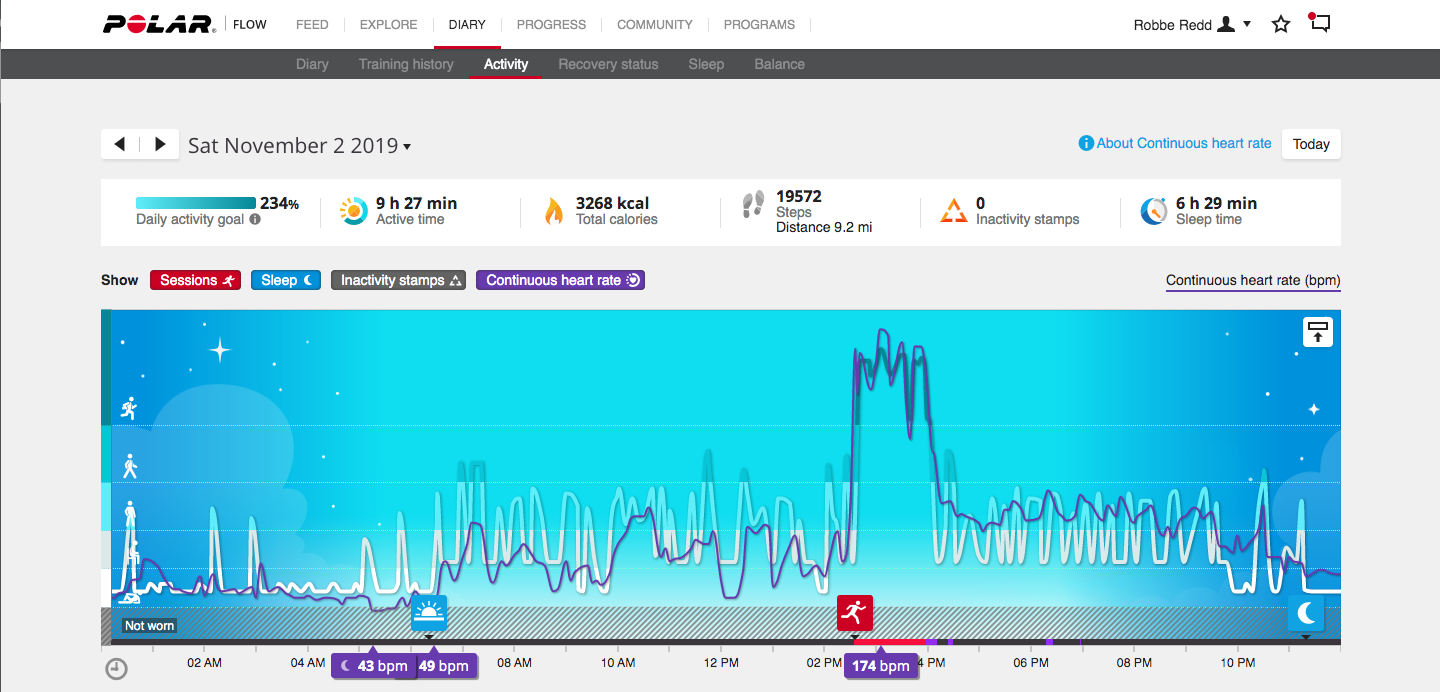Select the Activity sub-tab

pyautogui.click(x=506, y=64)
